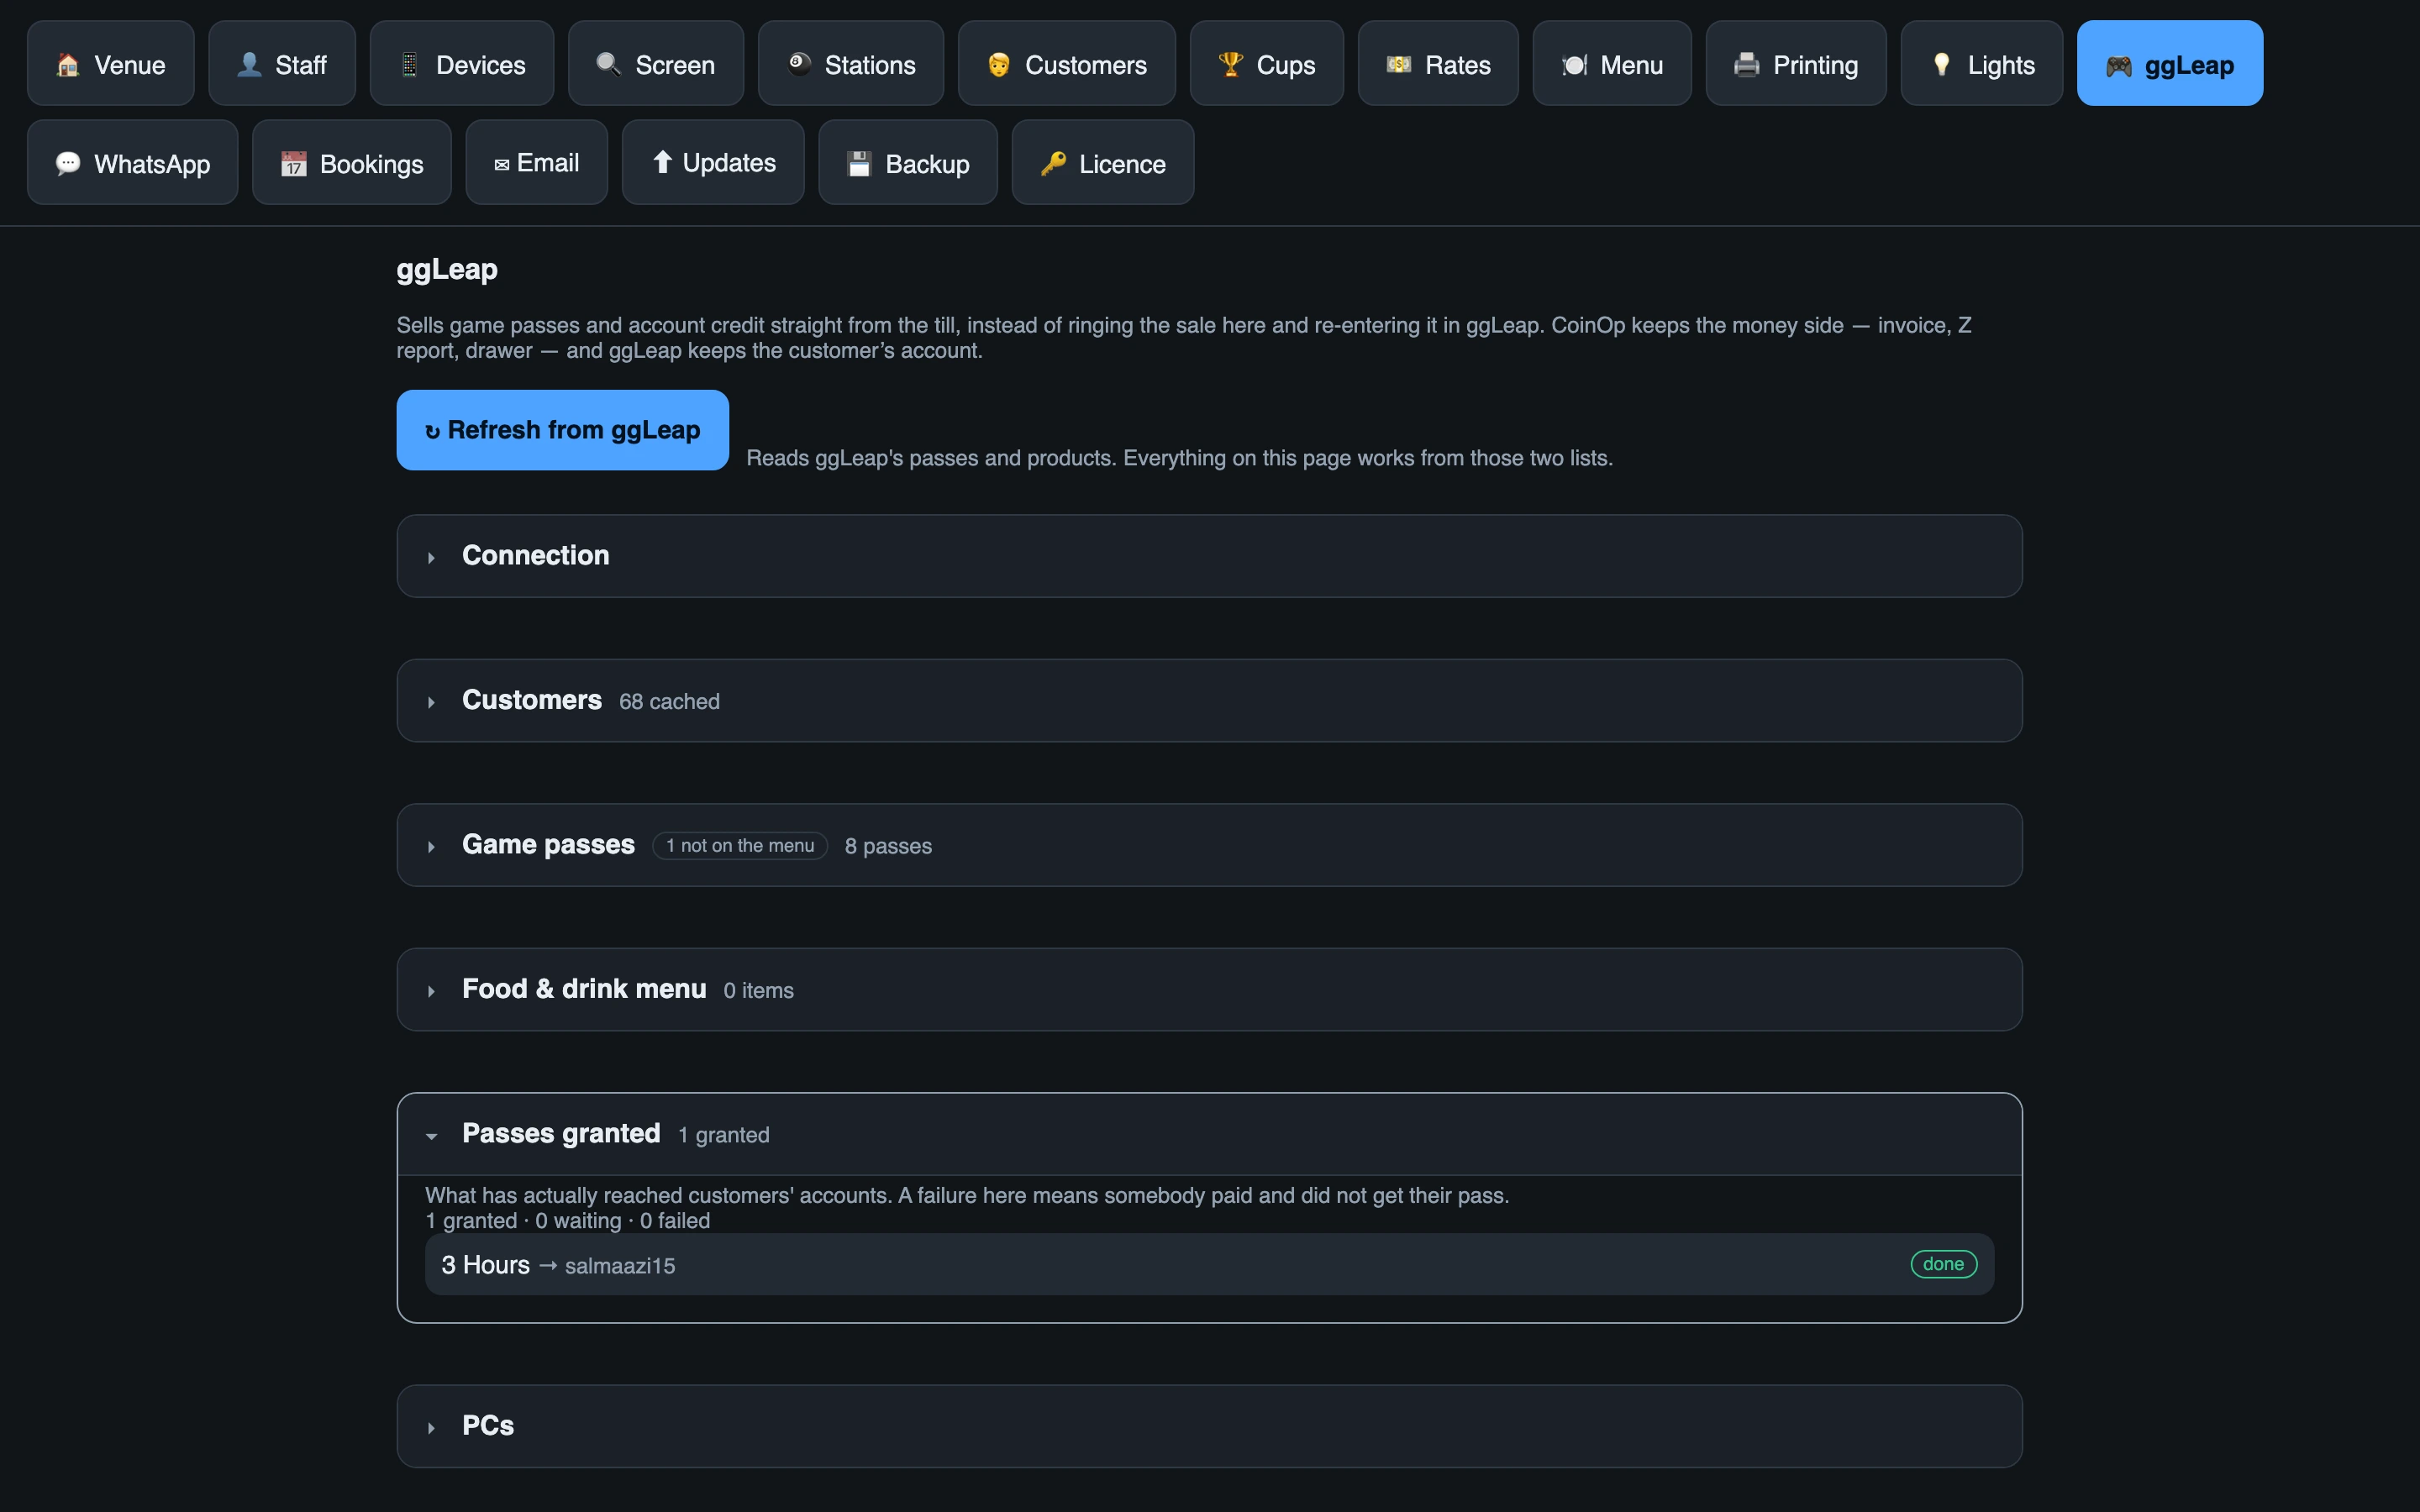Go to the Updates tab
The height and width of the screenshot is (1512, 2420).
click(712, 162)
